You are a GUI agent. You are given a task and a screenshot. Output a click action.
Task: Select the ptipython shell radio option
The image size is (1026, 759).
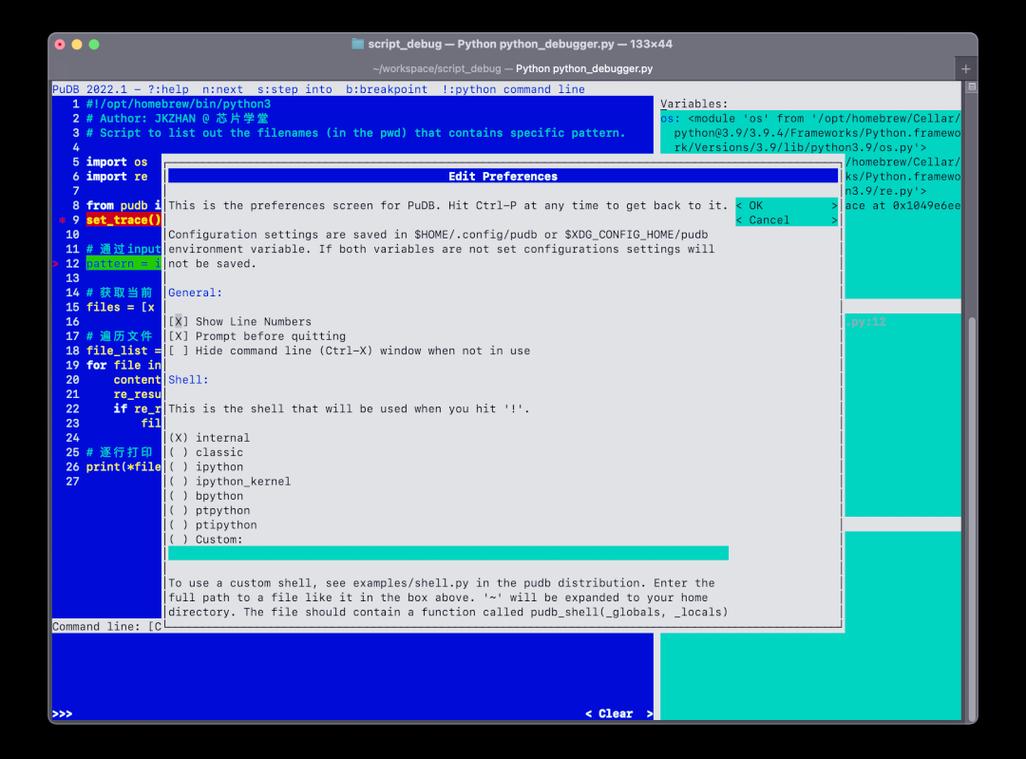point(178,525)
